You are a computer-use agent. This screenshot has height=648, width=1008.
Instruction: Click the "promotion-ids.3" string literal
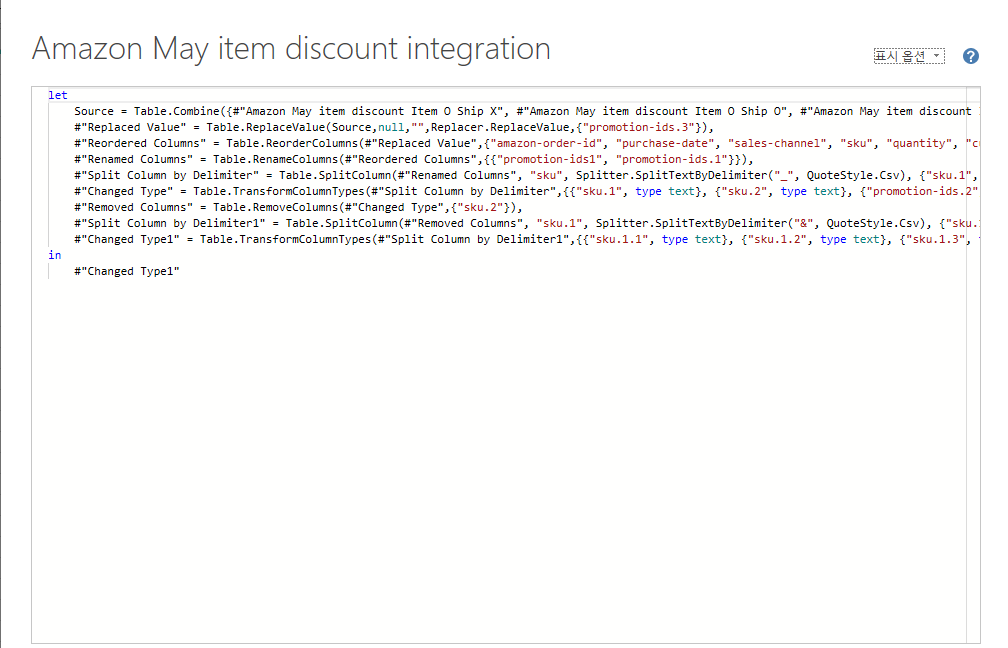[x=638, y=127]
